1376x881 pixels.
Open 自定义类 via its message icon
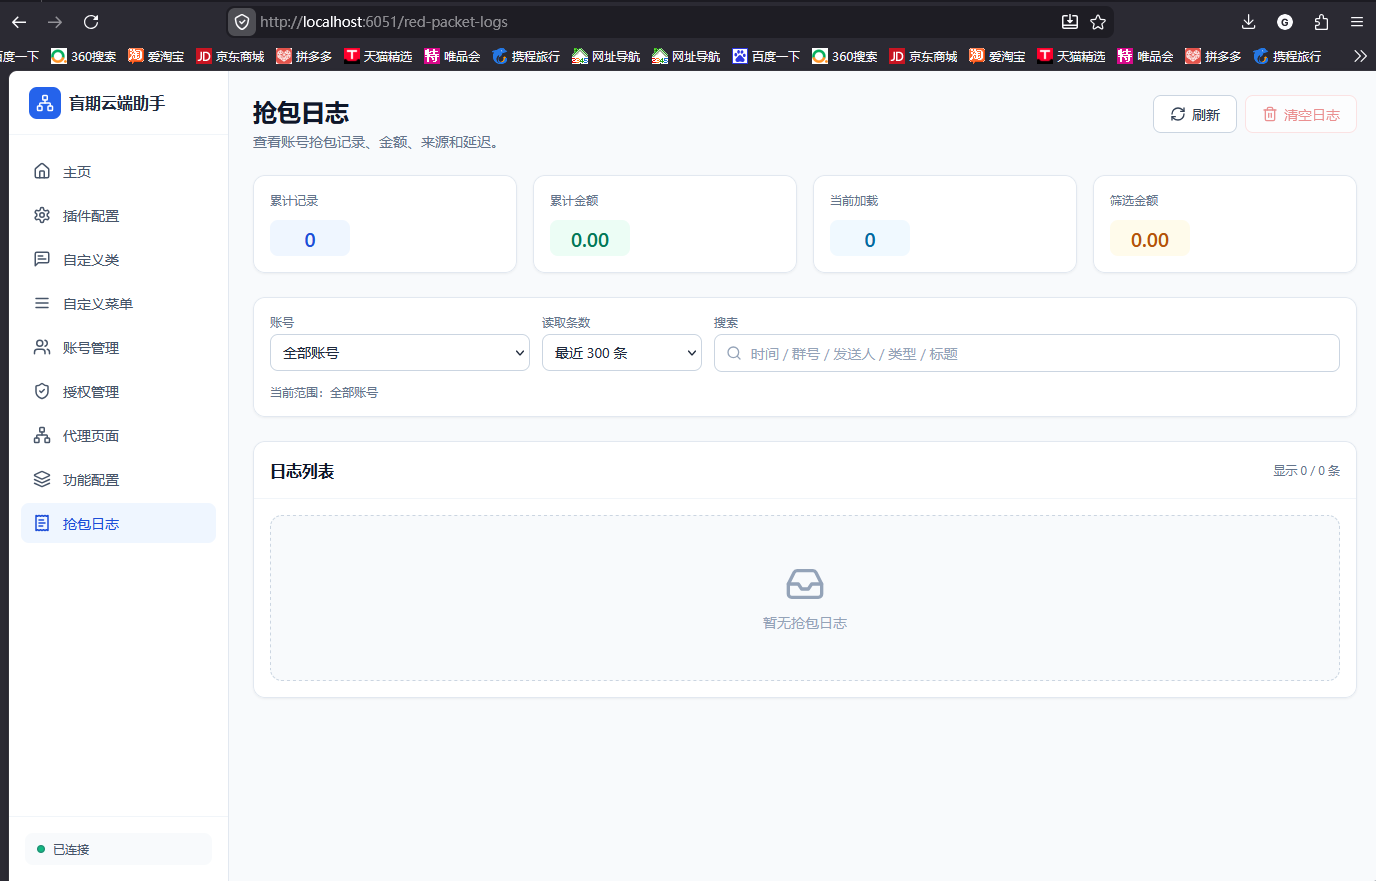coord(42,259)
